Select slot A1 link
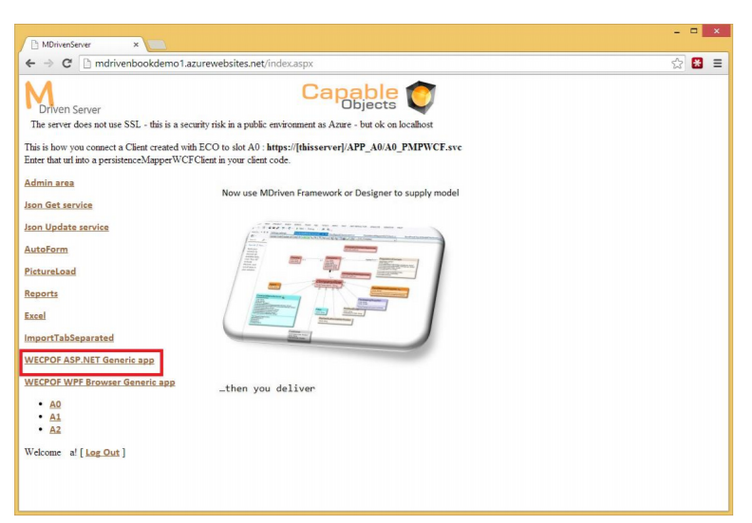This screenshot has width=752, height=523. click(x=55, y=417)
